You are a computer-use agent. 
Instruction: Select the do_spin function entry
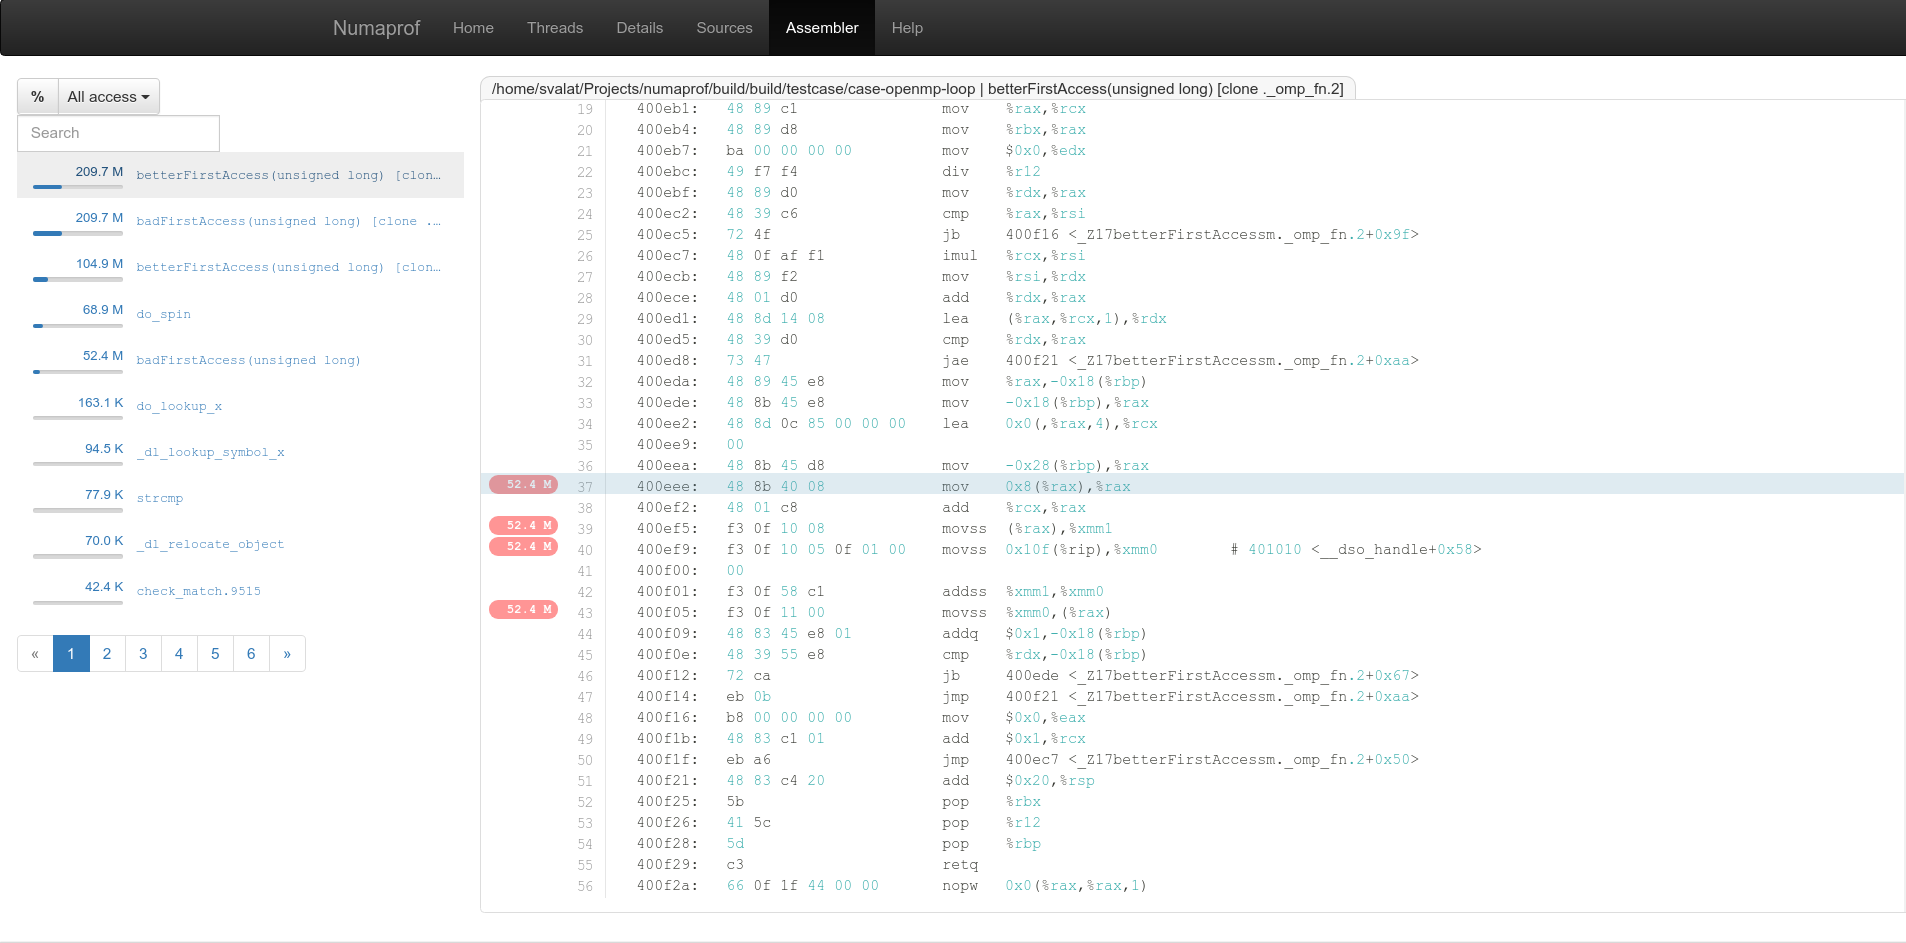(x=163, y=314)
